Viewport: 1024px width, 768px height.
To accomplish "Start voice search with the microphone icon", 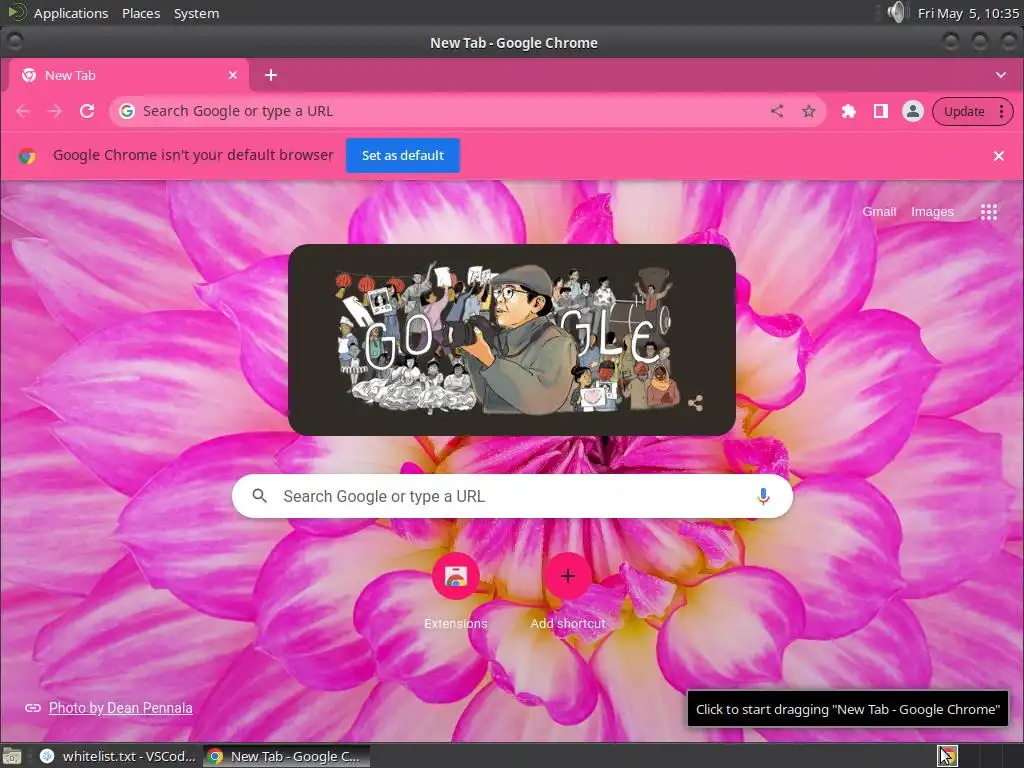I will (x=763, y=496).
